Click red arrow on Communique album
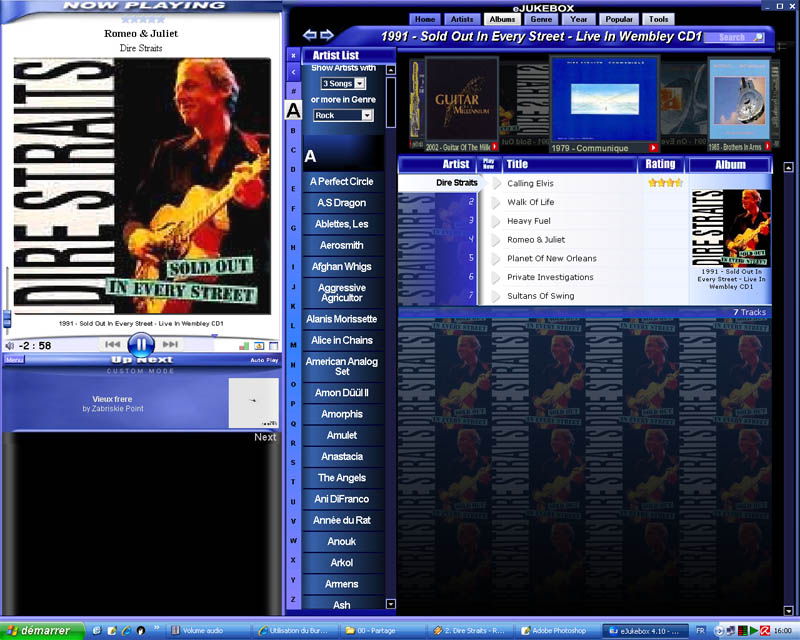Image resolution: width=800 pixels, height=640 pixels. (653, 148)
